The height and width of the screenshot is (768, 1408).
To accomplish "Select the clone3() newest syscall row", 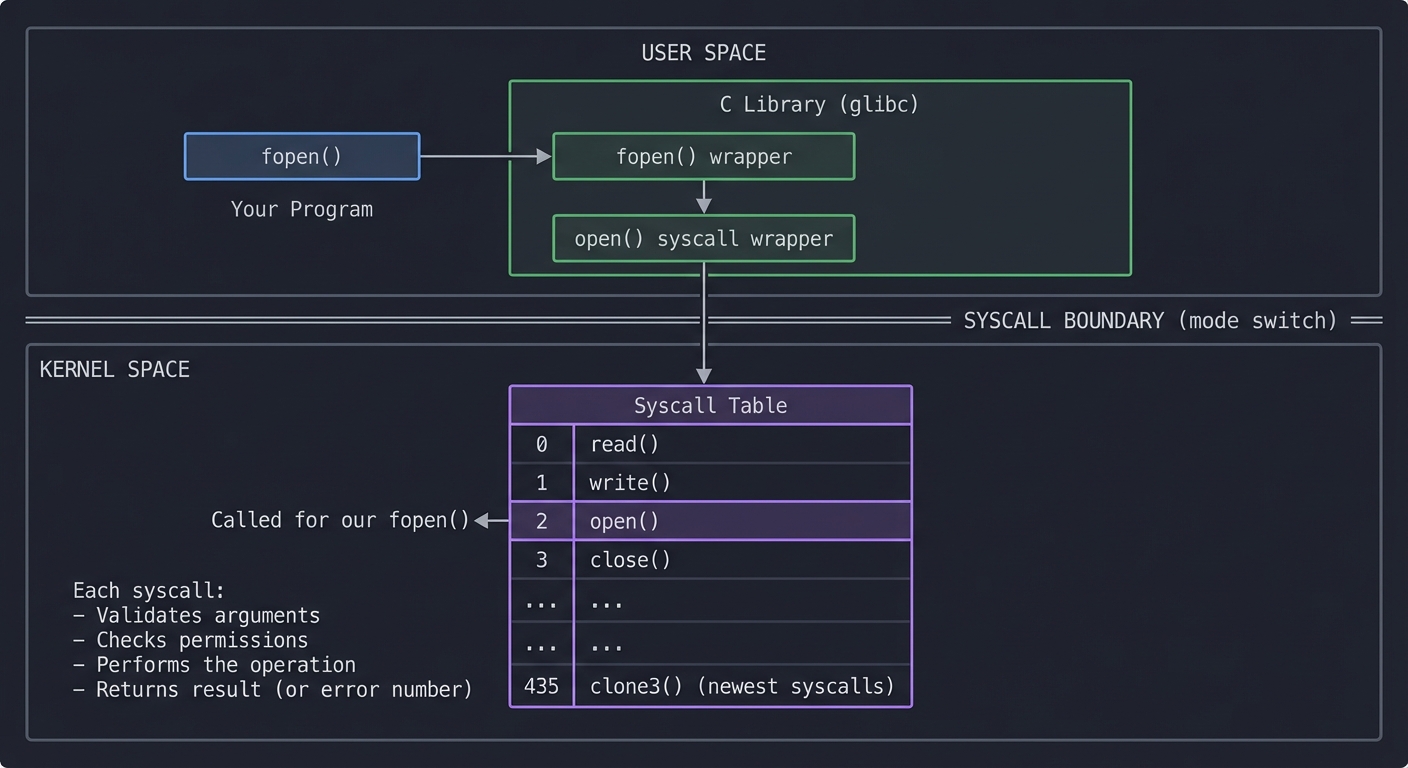I will pyautogui.click(x=742, y=686).
